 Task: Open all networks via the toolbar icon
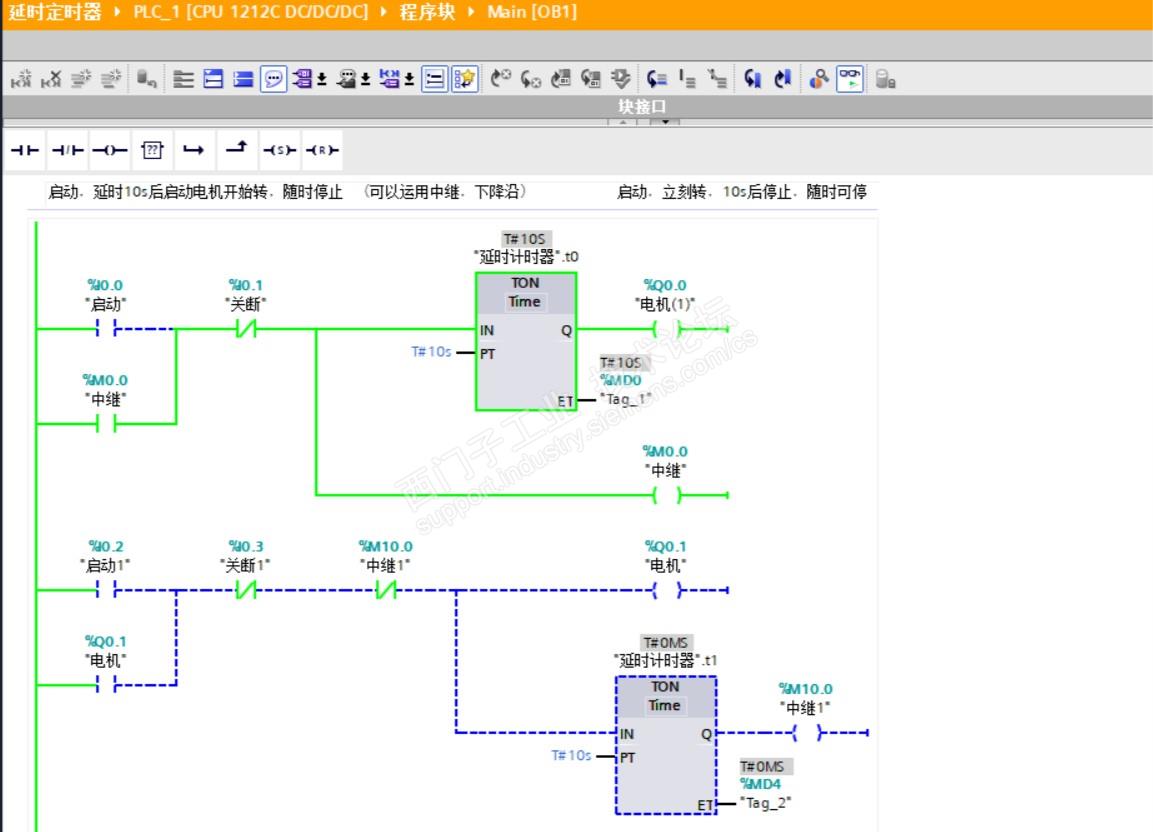tap(213, 79)
